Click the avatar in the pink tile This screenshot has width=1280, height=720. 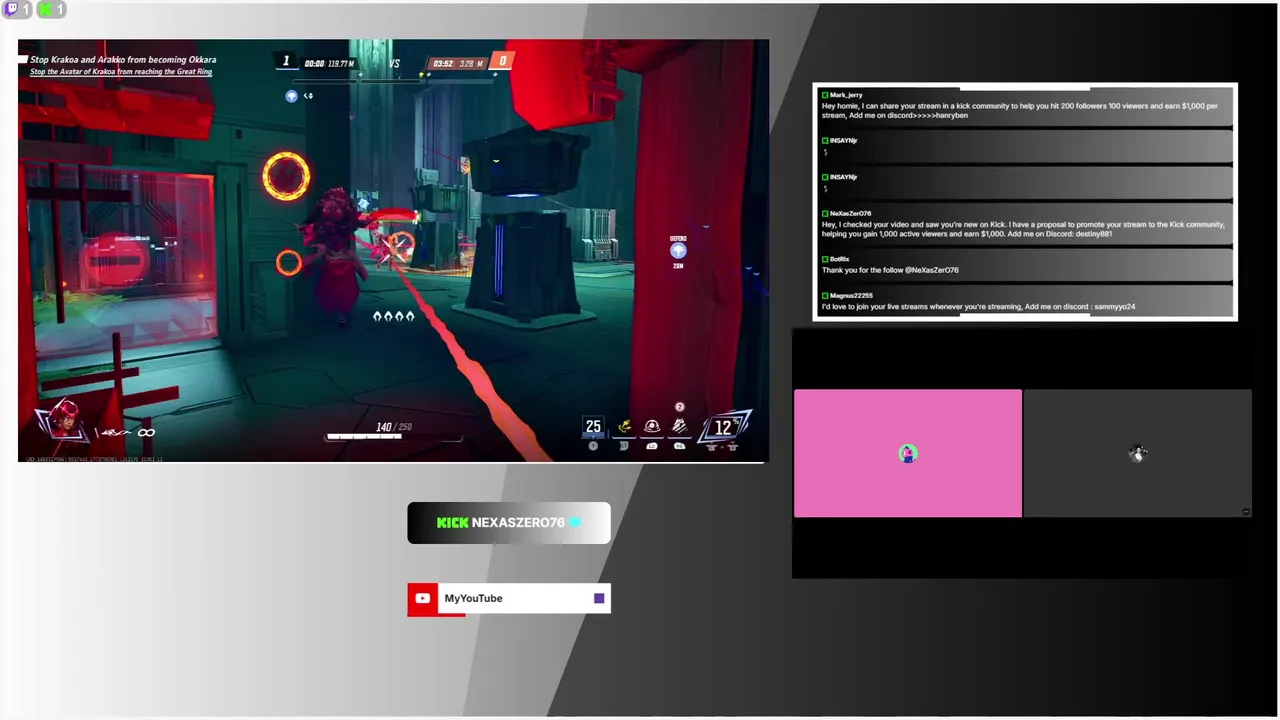click(x=907, y=454)
